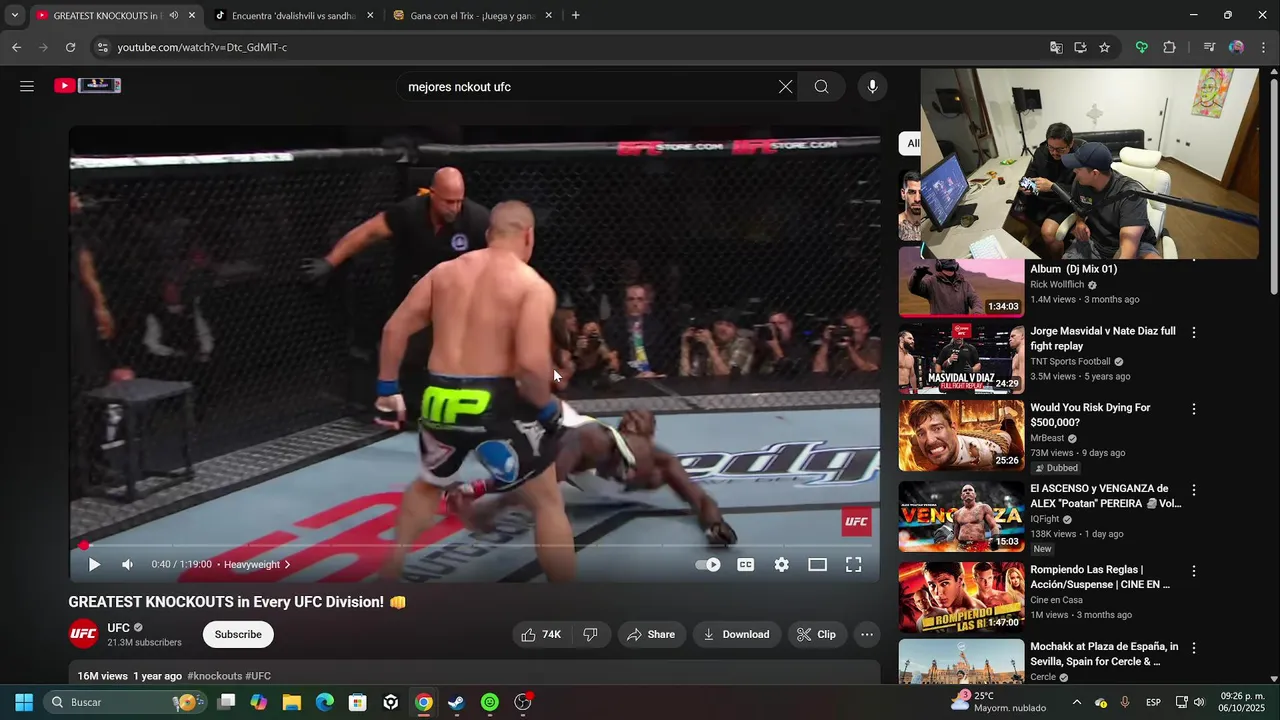Image resolution: width=1280 pixels, height=720 pixels.
Task: Turn on closed captions
Action: (x=746, y=565)
